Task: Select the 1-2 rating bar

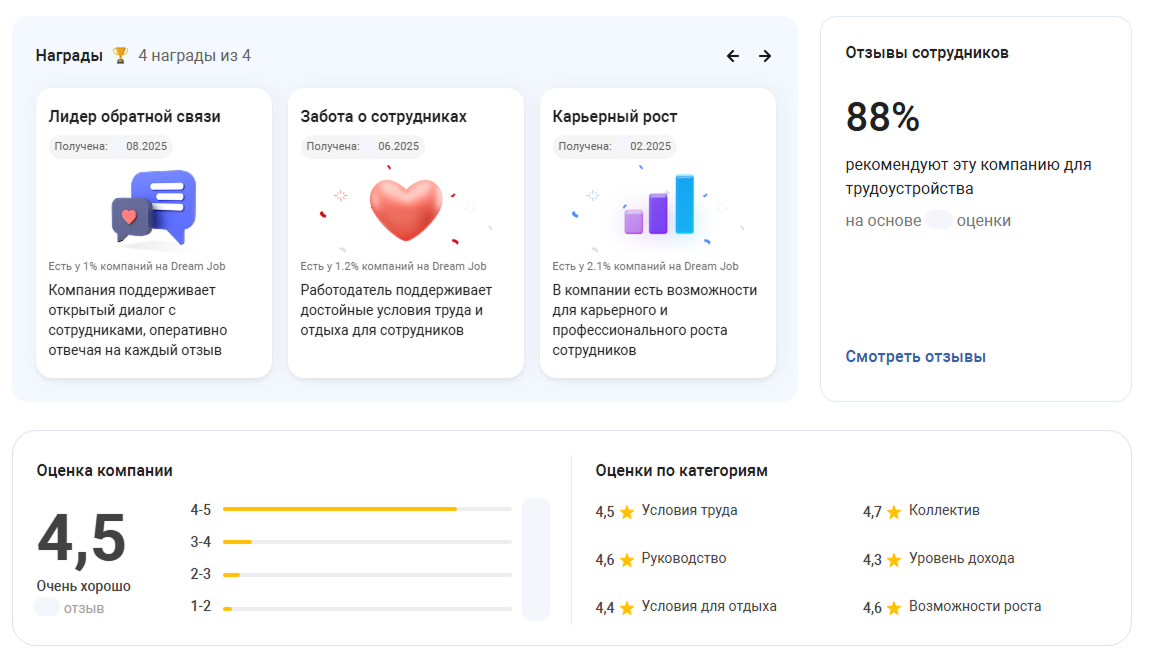Action: coord(366,607)
